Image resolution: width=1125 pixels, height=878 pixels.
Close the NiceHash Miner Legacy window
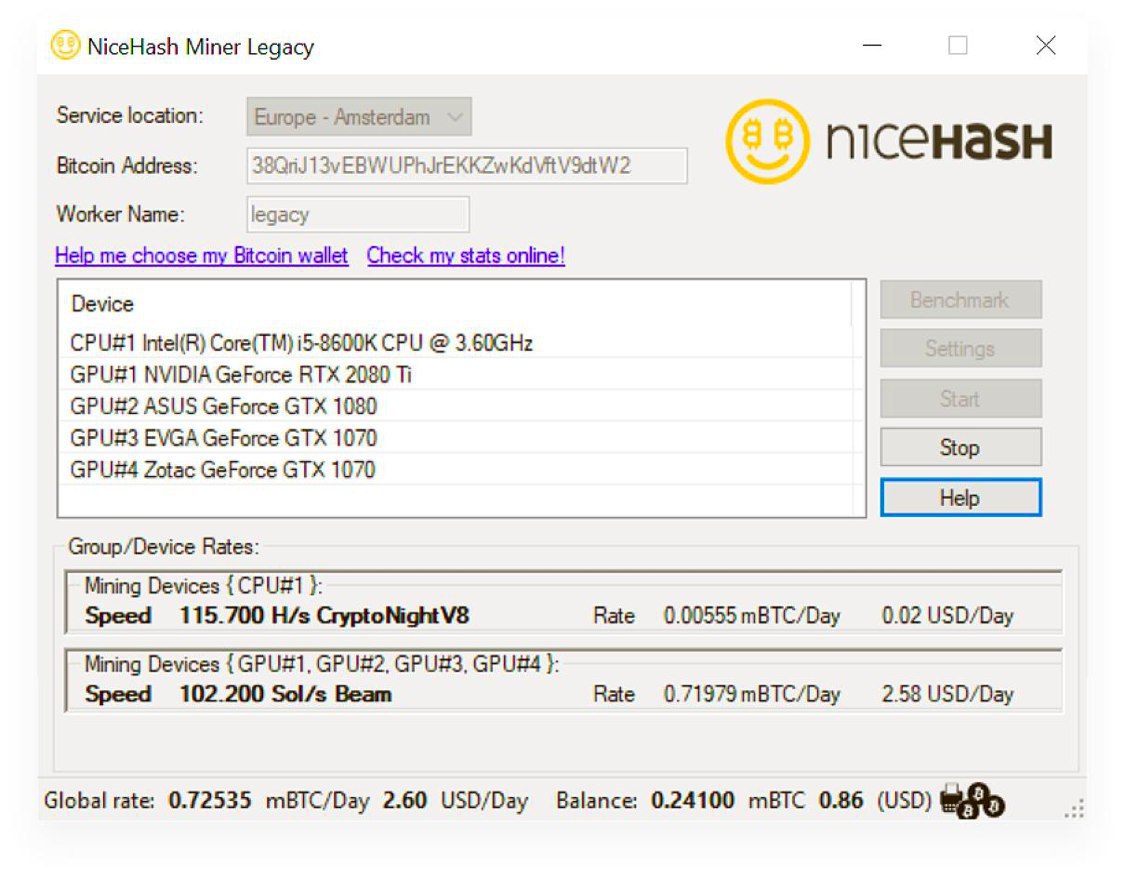(1046, 45)
